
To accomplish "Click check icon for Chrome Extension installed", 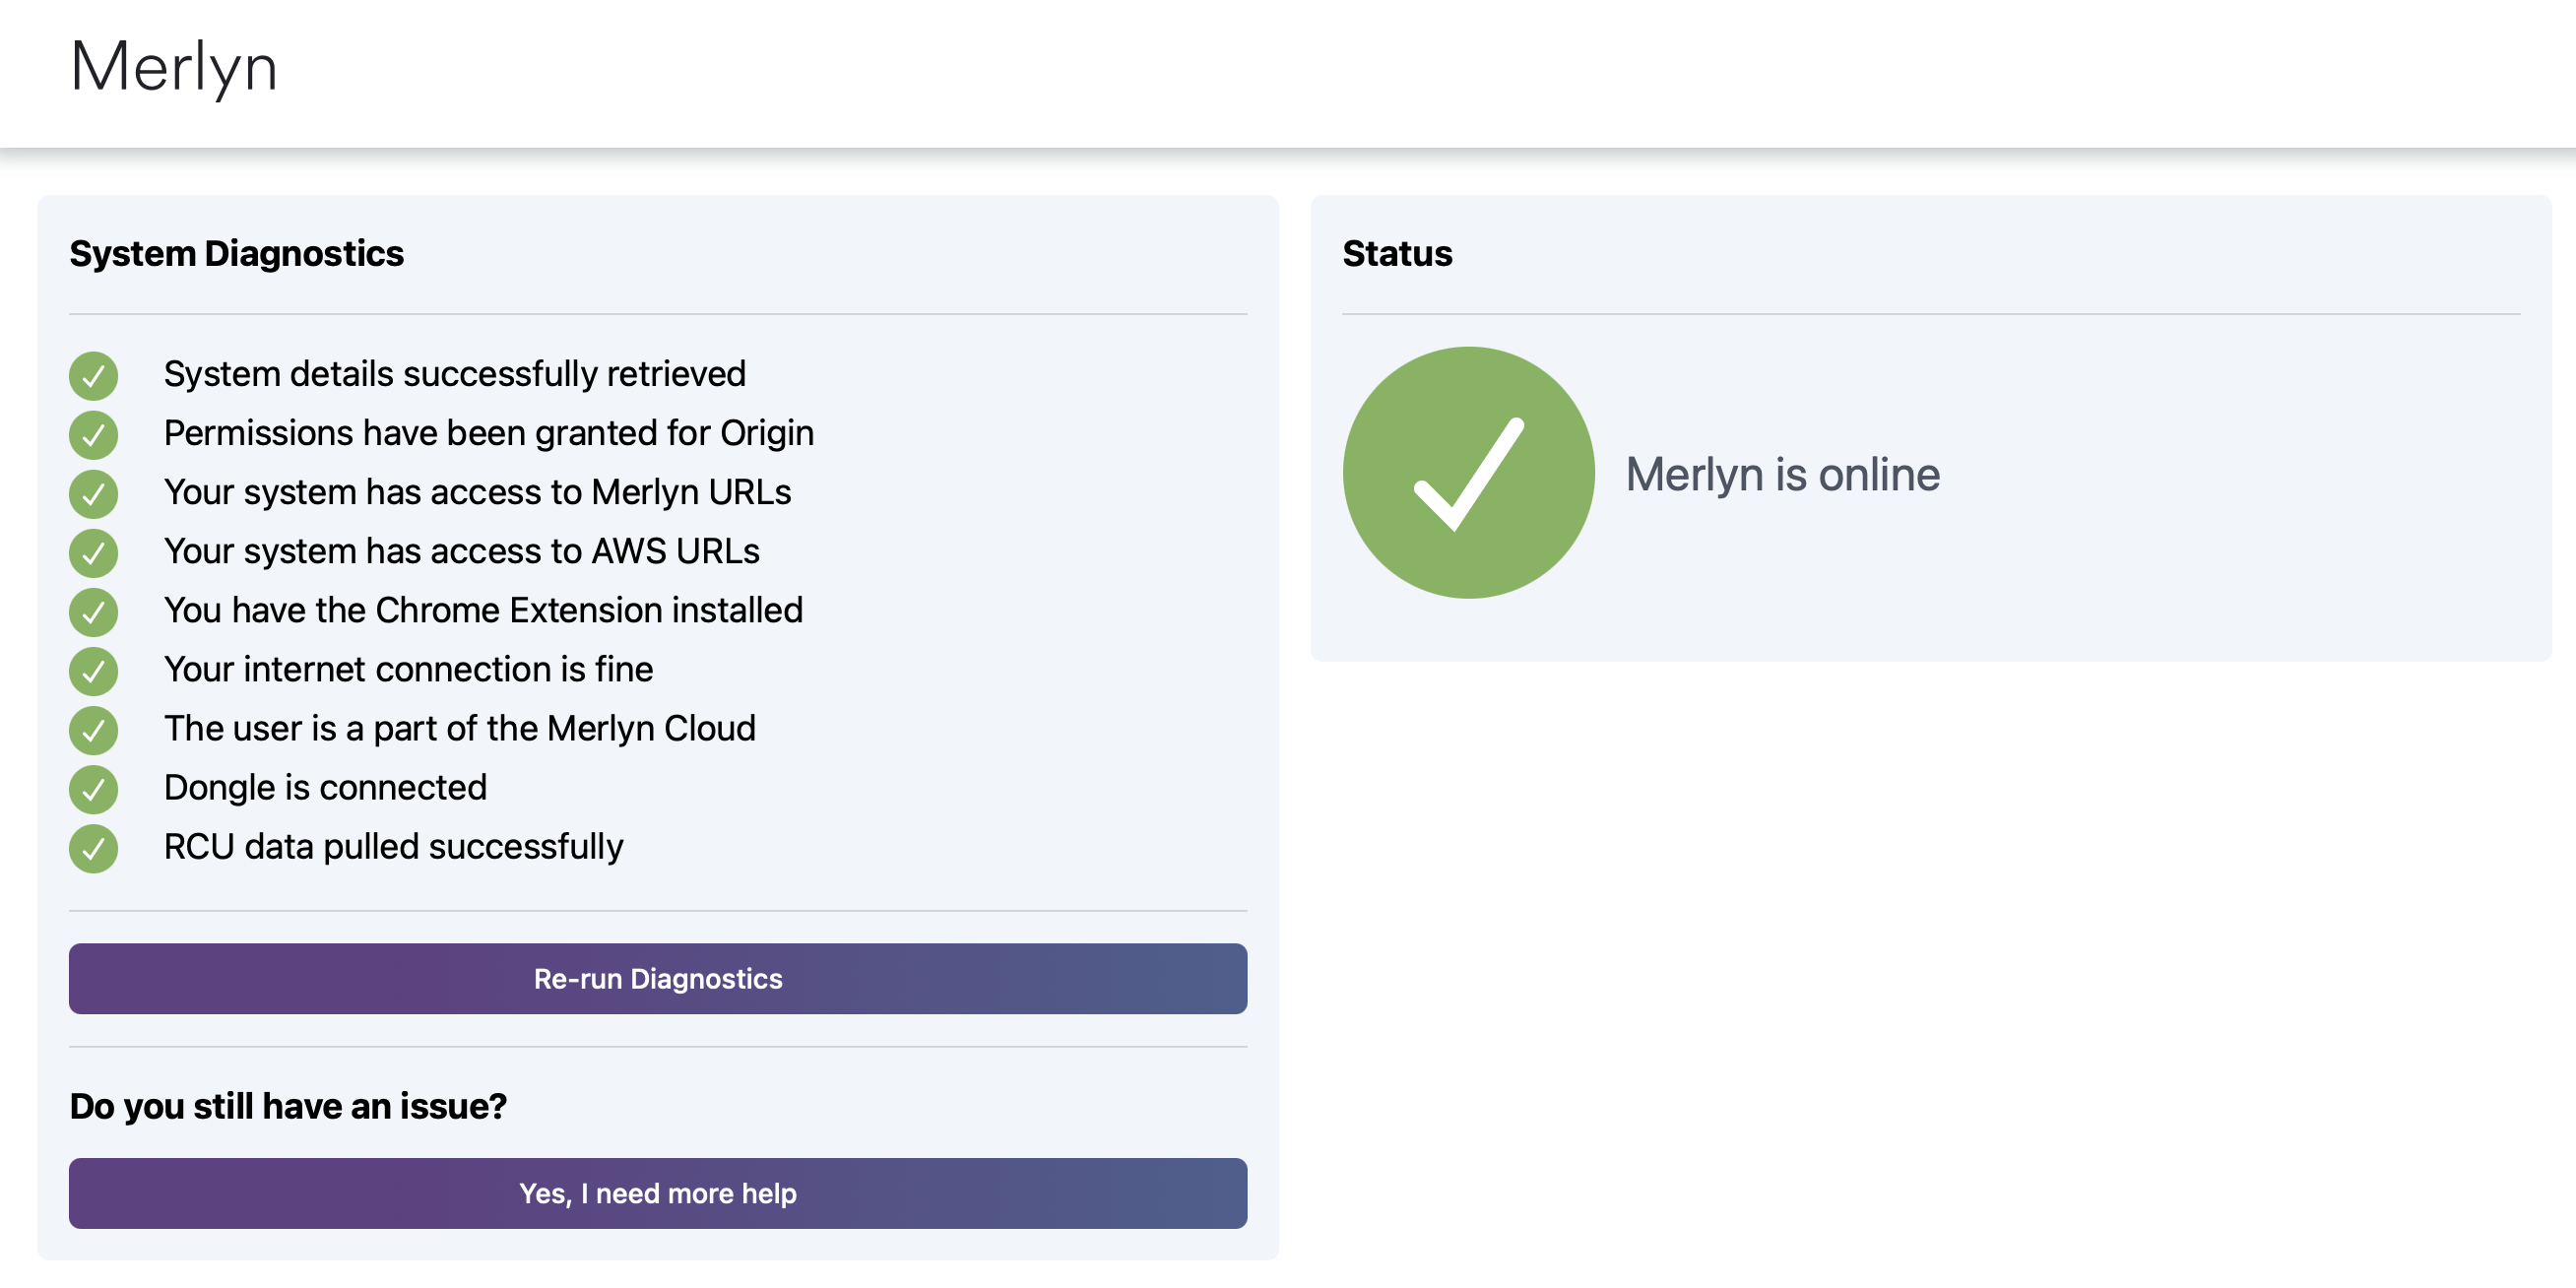I will click(x=93, y=612).
